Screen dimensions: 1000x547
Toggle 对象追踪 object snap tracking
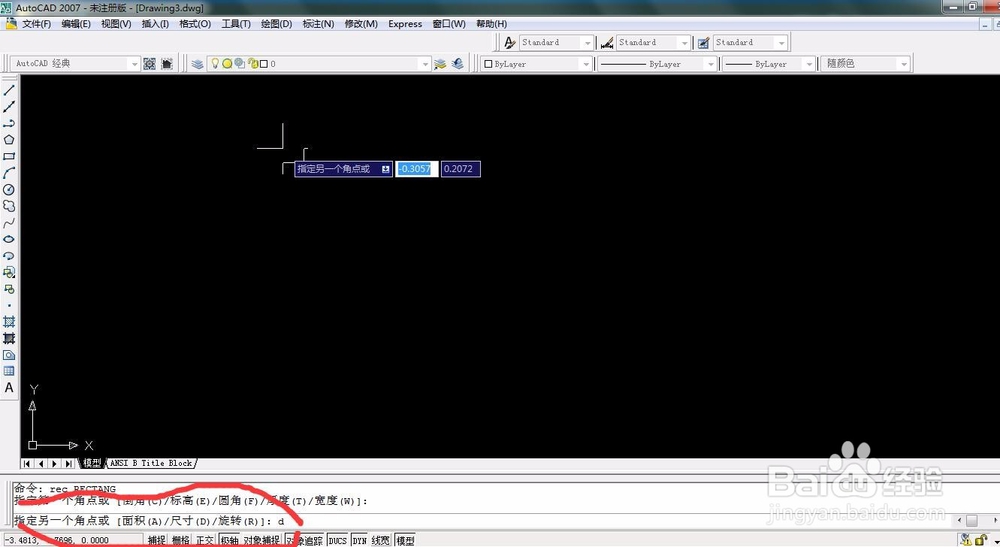pos(304,540)
